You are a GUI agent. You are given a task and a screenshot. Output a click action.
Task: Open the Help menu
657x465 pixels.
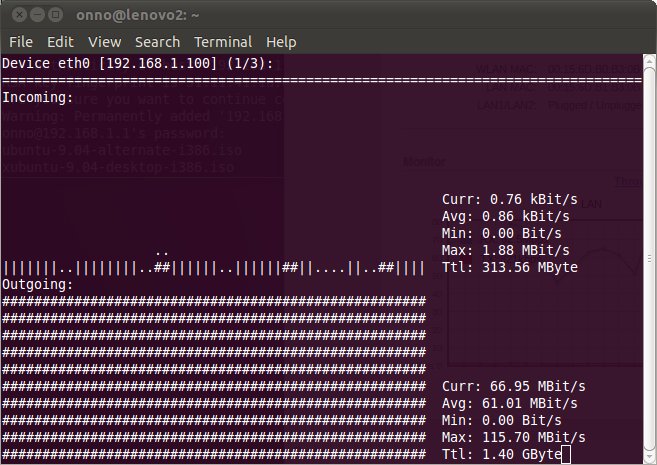pos(281,42)
